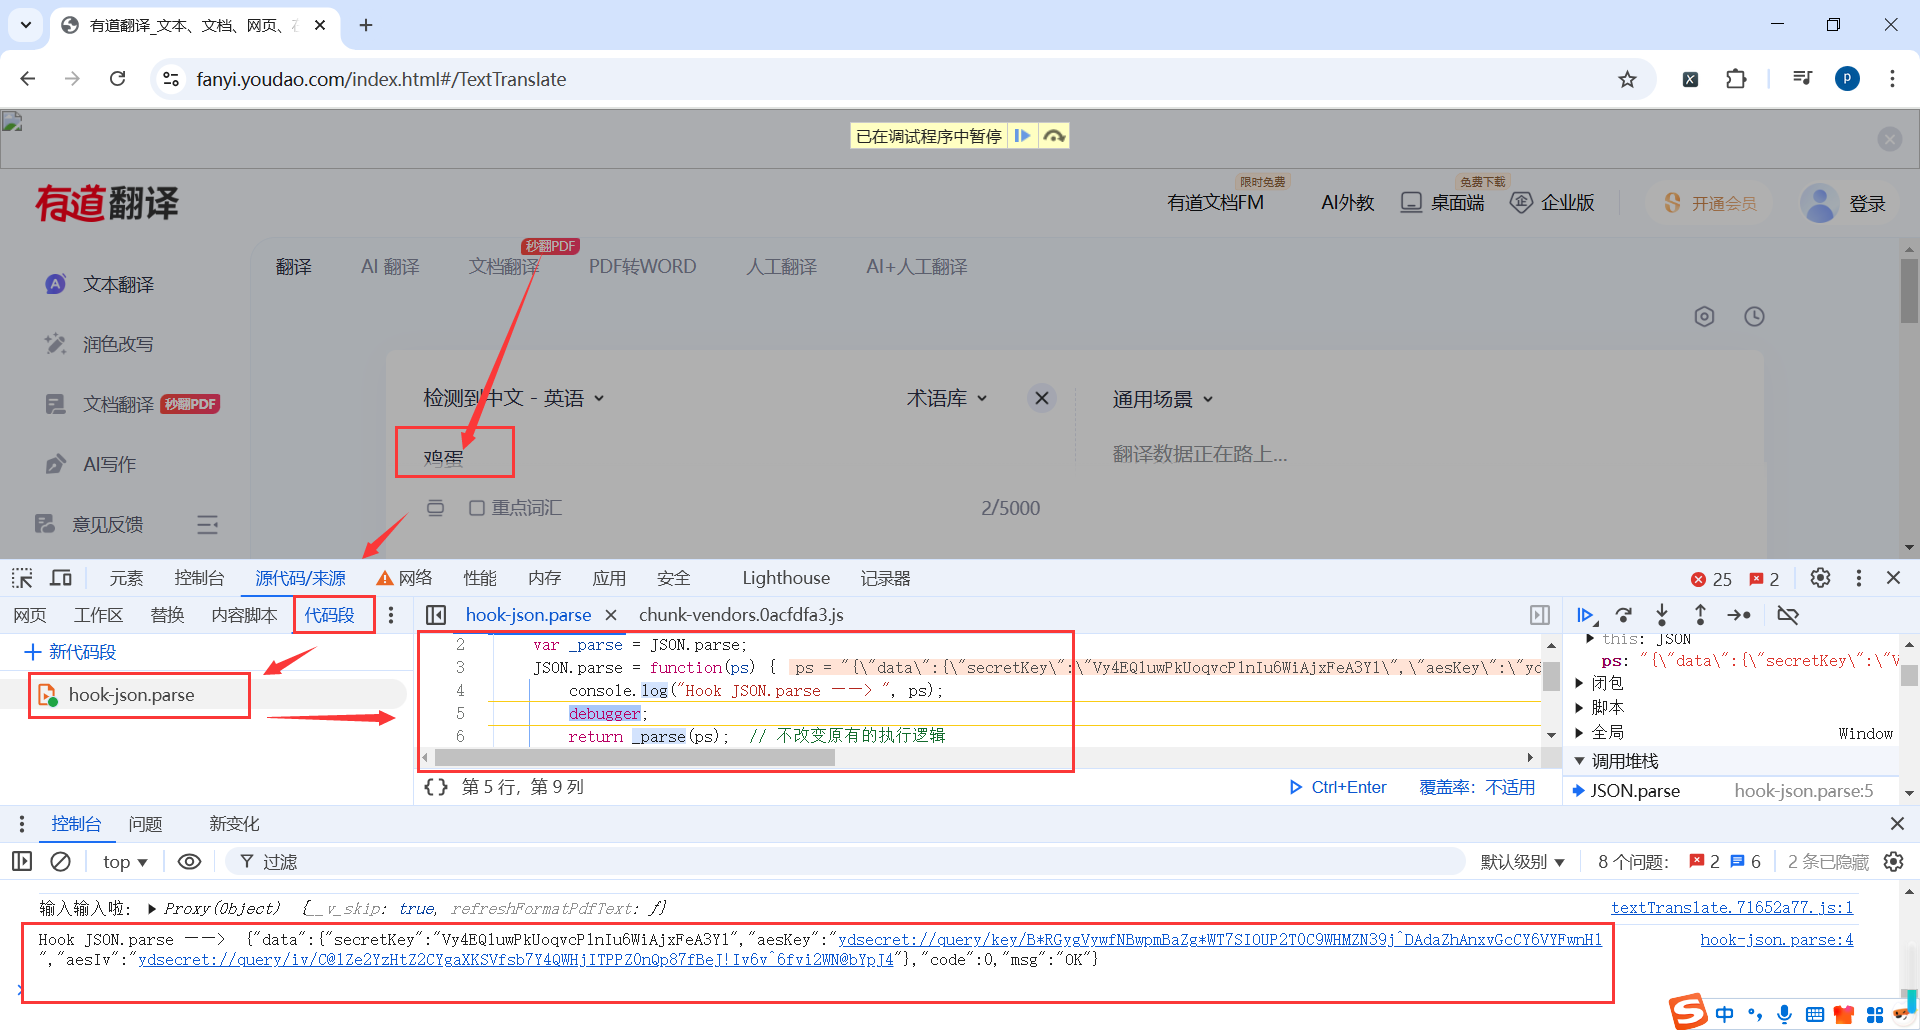Create a new snippet with 新代码段
1920x1030 pixels.
[x=70, y=652]
